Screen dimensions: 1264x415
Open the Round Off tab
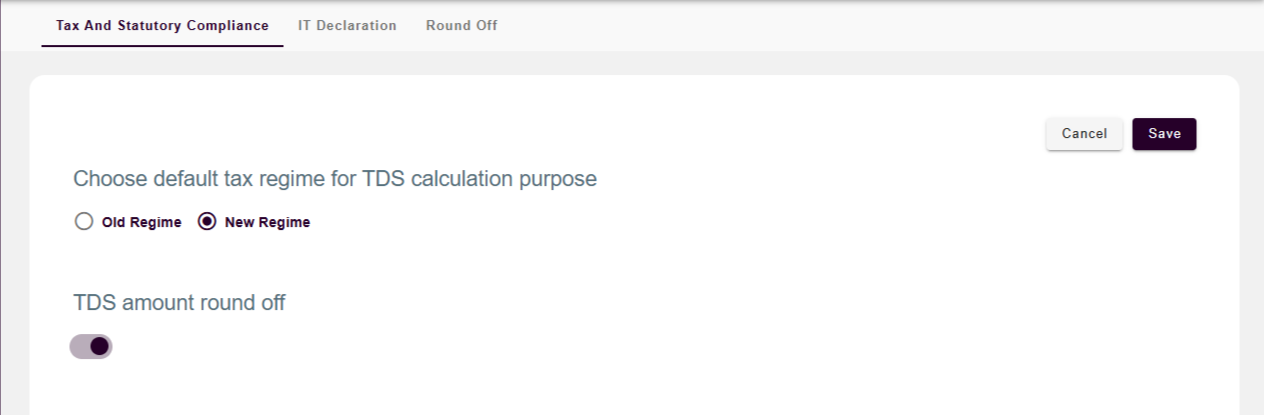pyautogui.click(x=461, y=26)
